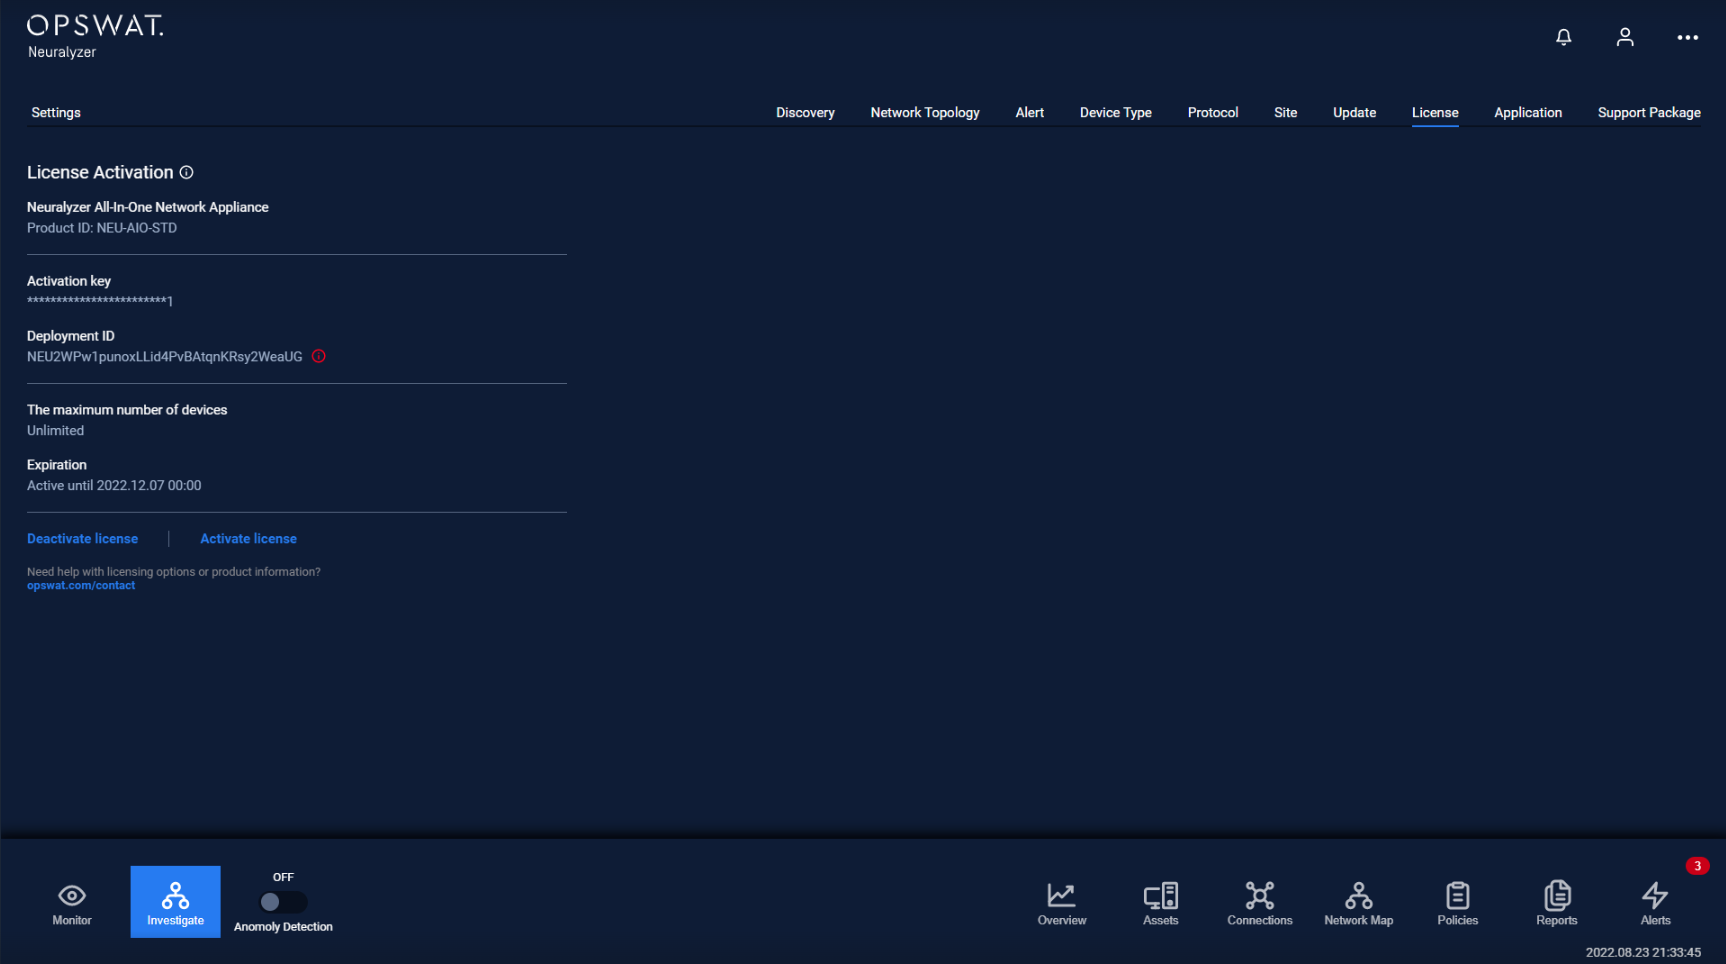The image size is (1726, 964).
Task: Open the Device Type settings tab
Action: pyautogui.click(x=1116, y=113)
